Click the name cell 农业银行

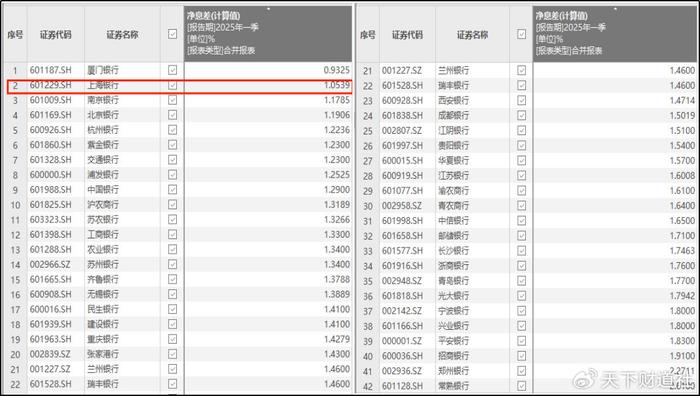point(103,249)
